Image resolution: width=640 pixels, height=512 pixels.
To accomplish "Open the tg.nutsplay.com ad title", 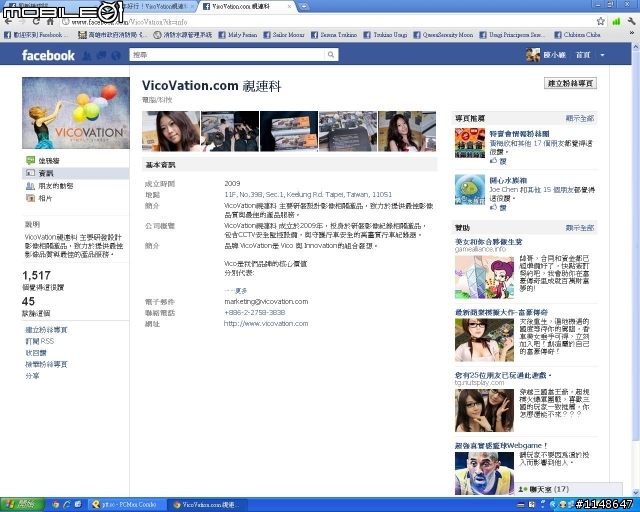I will click(503, 375).
